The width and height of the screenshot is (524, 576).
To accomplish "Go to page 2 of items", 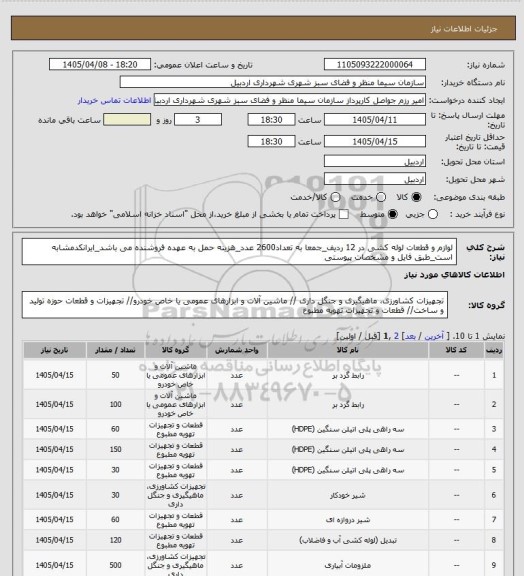I will [x=396, y=336].
